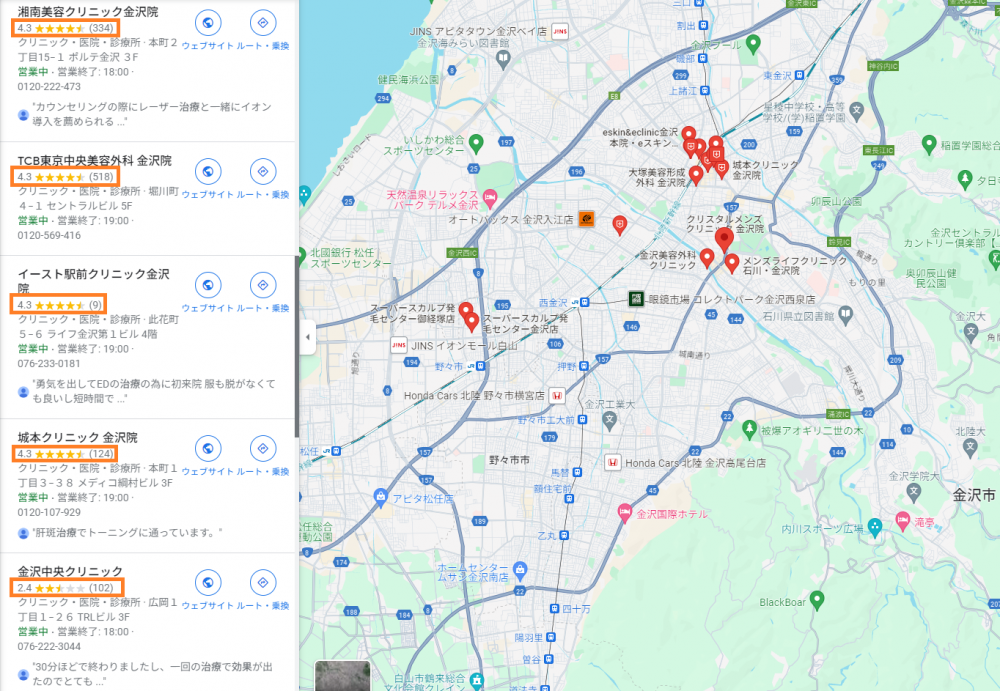Click いしかわ総合スポーツセンター green marker
Screen dimensions: 1000x691
476,144
